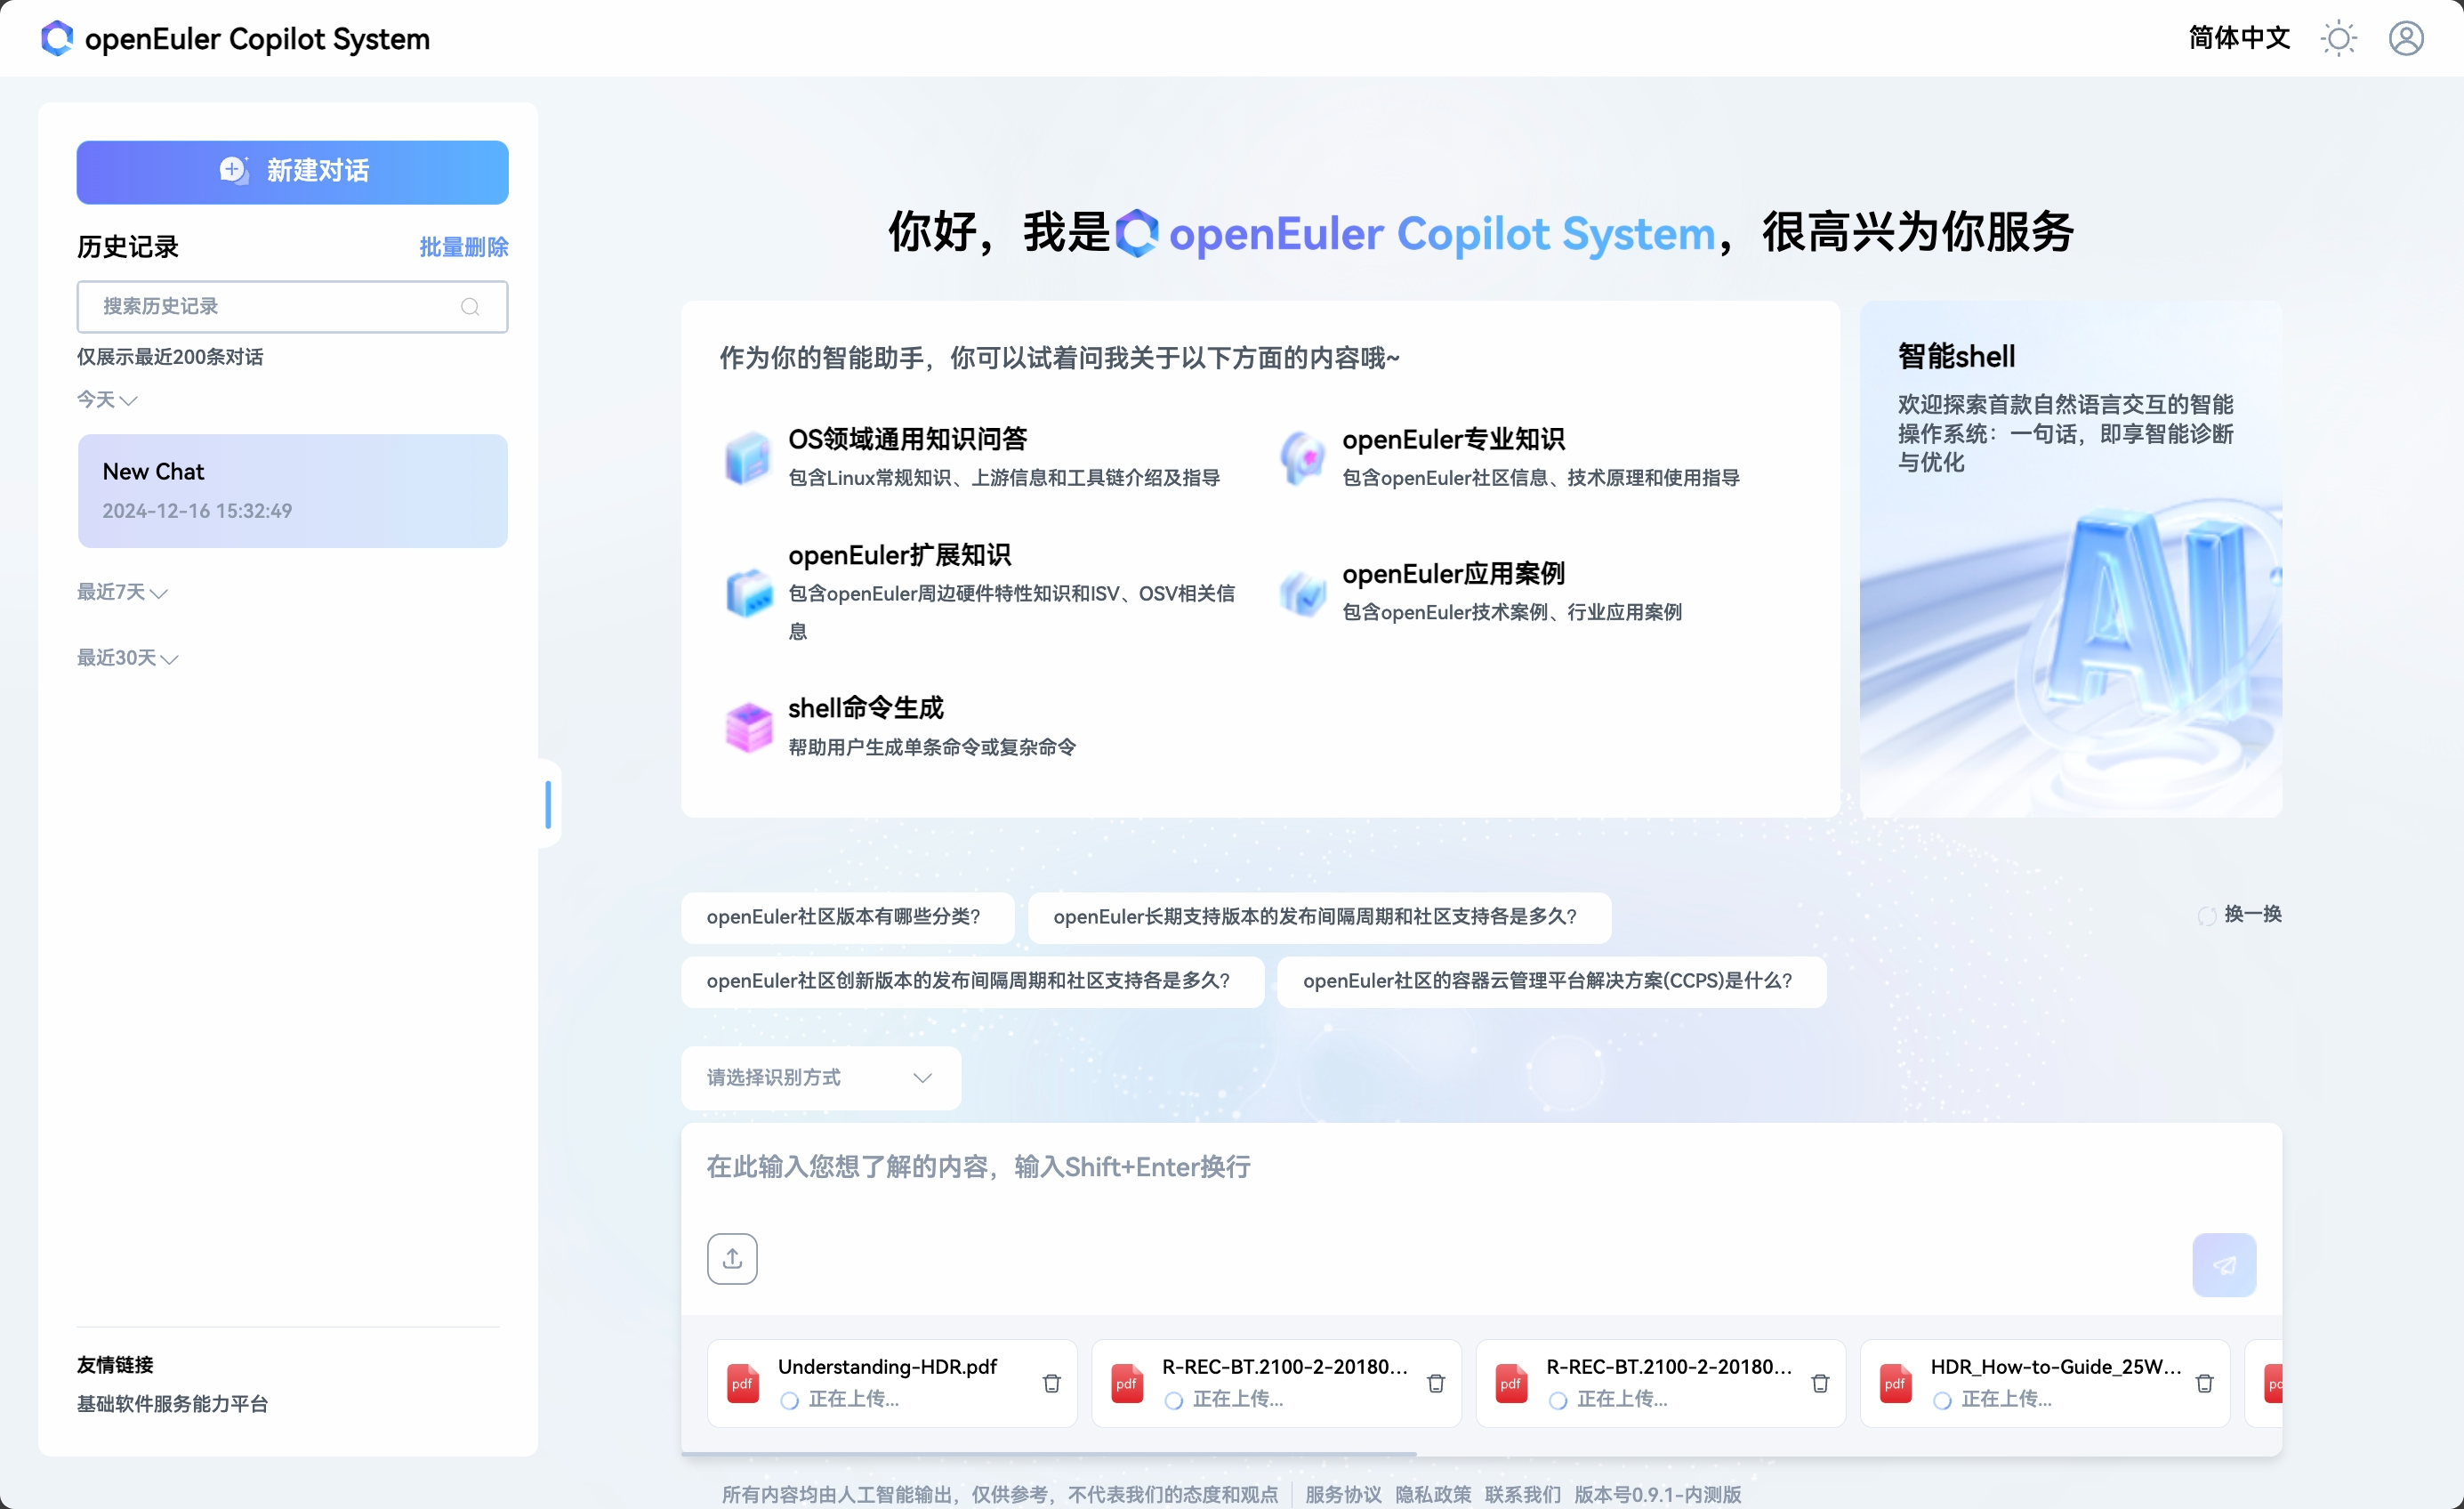This screenshot has width=2464, height=1509.
Task: Click the 版本号0.9.1-内测版 text
Action: coord(1657,1495)
